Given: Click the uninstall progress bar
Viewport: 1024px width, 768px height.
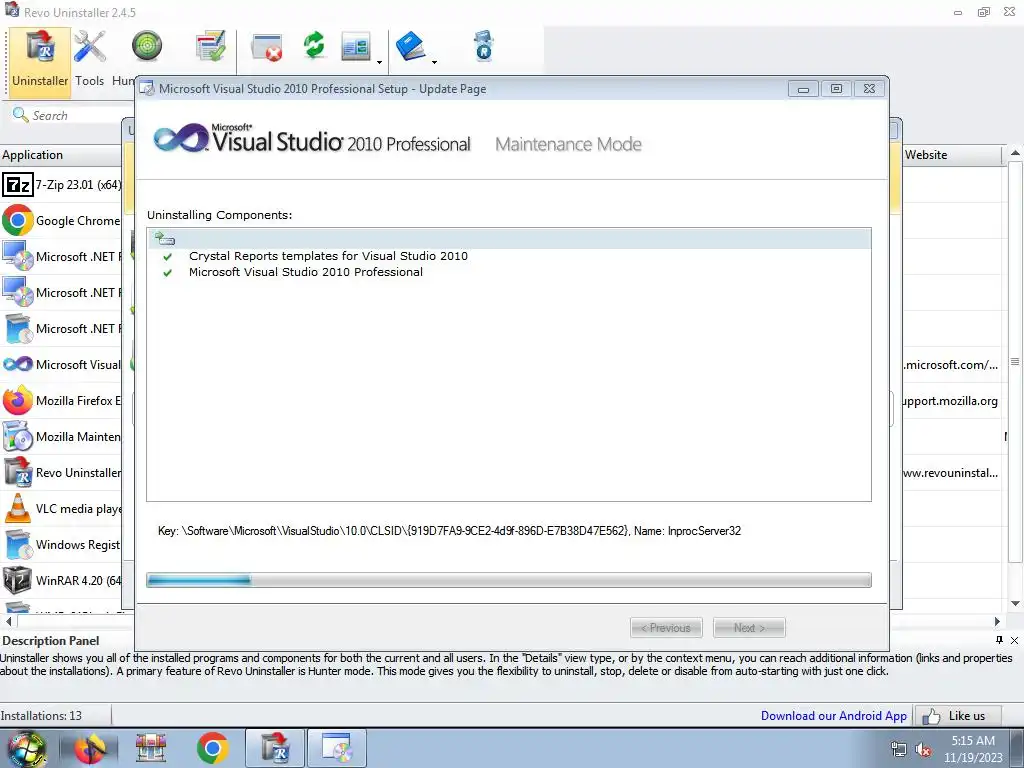Looking at the screenshot, I should (x=509, y=580).
